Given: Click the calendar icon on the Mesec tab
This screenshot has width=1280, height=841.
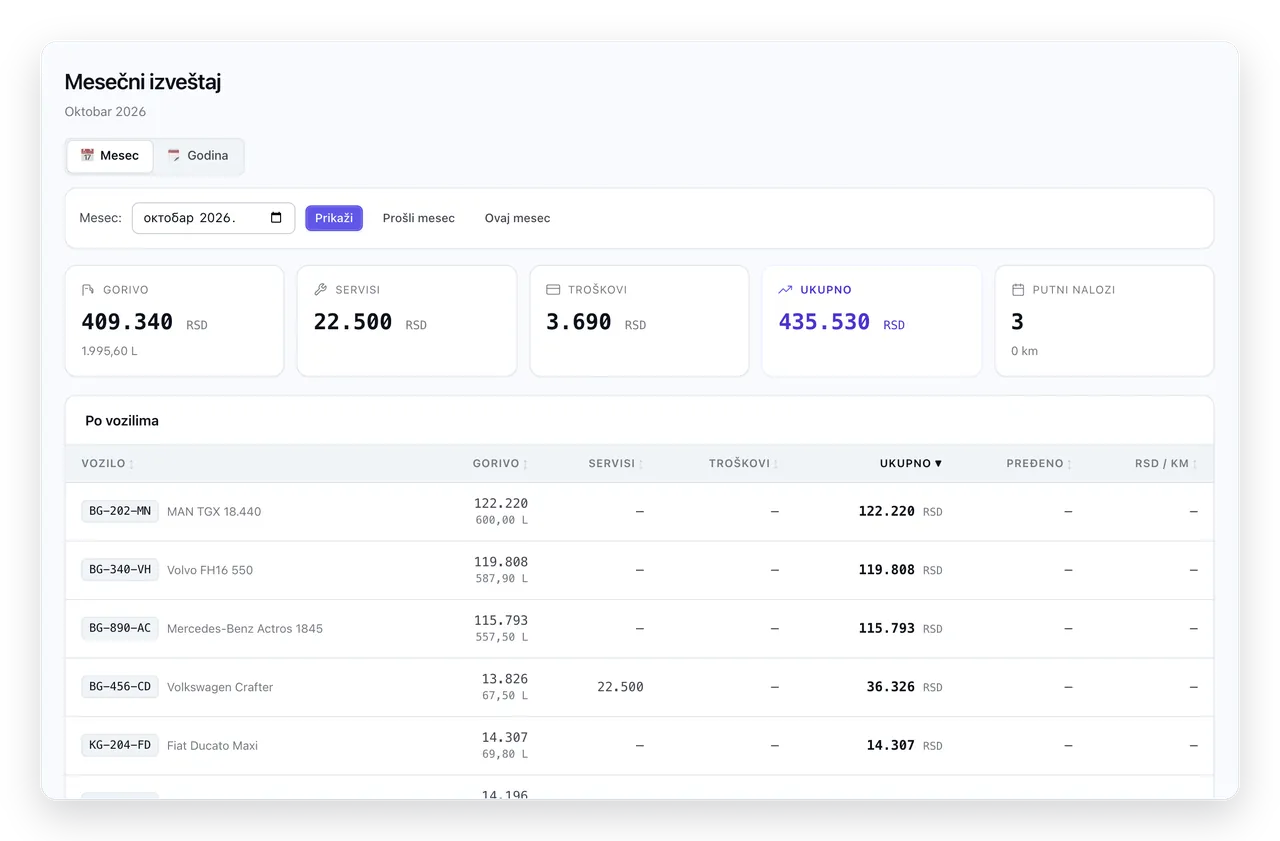Looking at the screenshot, I should (x=88, y=155).
